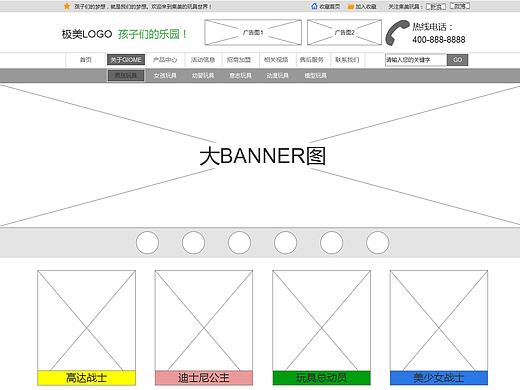Select the 动漫玩具 sub-navigation tab
The image size is (520, 390).
coord(277,76)
